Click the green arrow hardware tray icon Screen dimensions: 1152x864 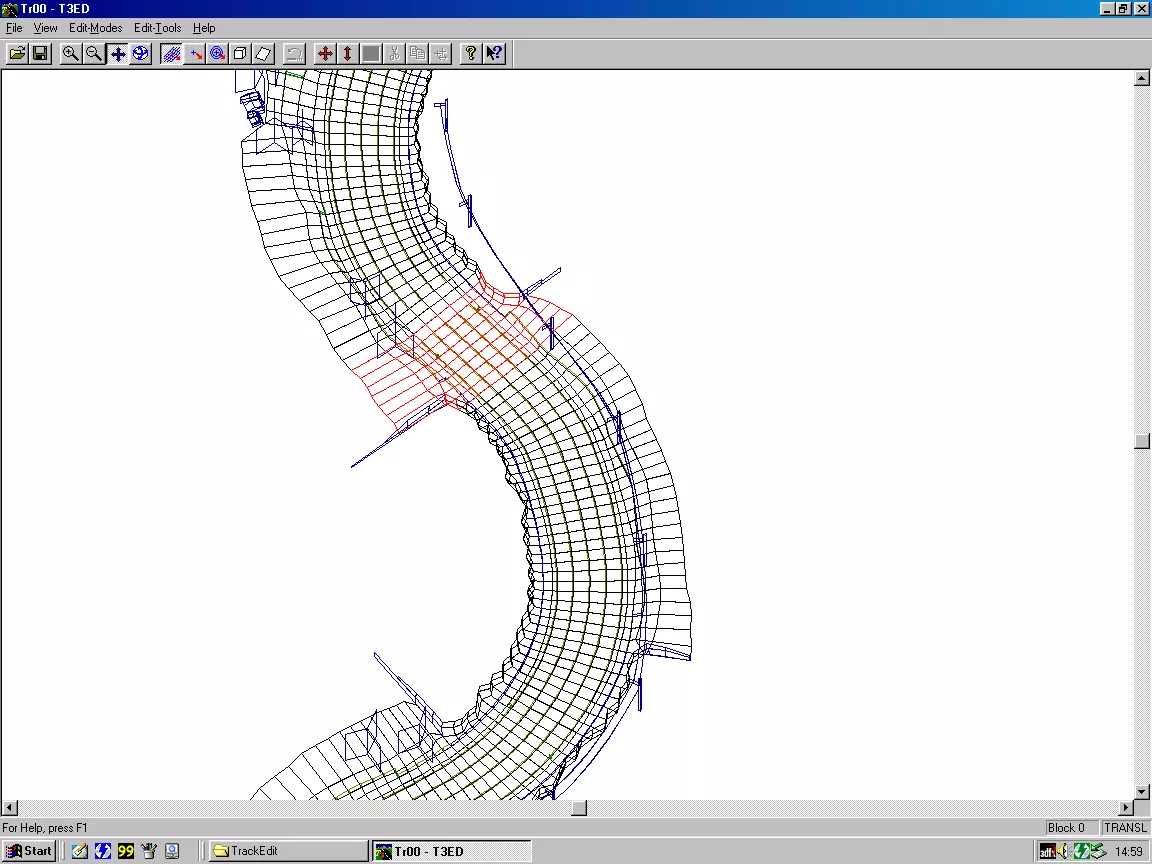pyautogui.click(x=1098, y=852)
